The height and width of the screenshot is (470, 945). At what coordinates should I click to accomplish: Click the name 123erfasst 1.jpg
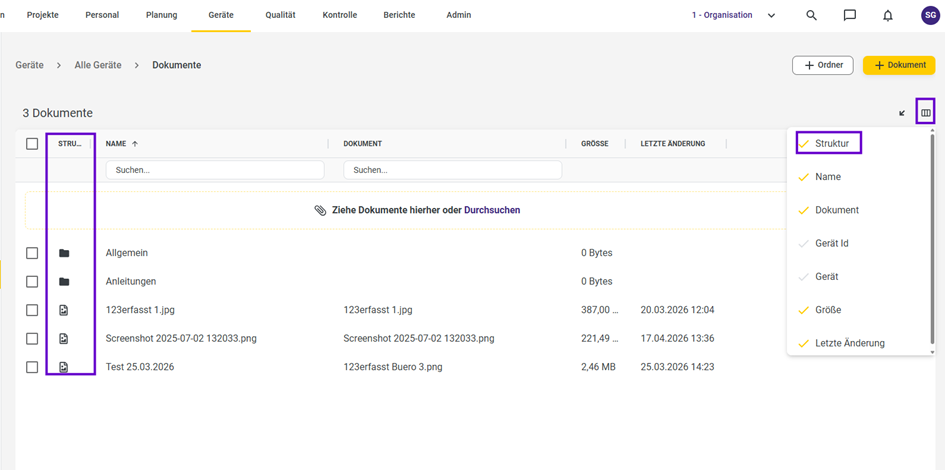[140, 310]
